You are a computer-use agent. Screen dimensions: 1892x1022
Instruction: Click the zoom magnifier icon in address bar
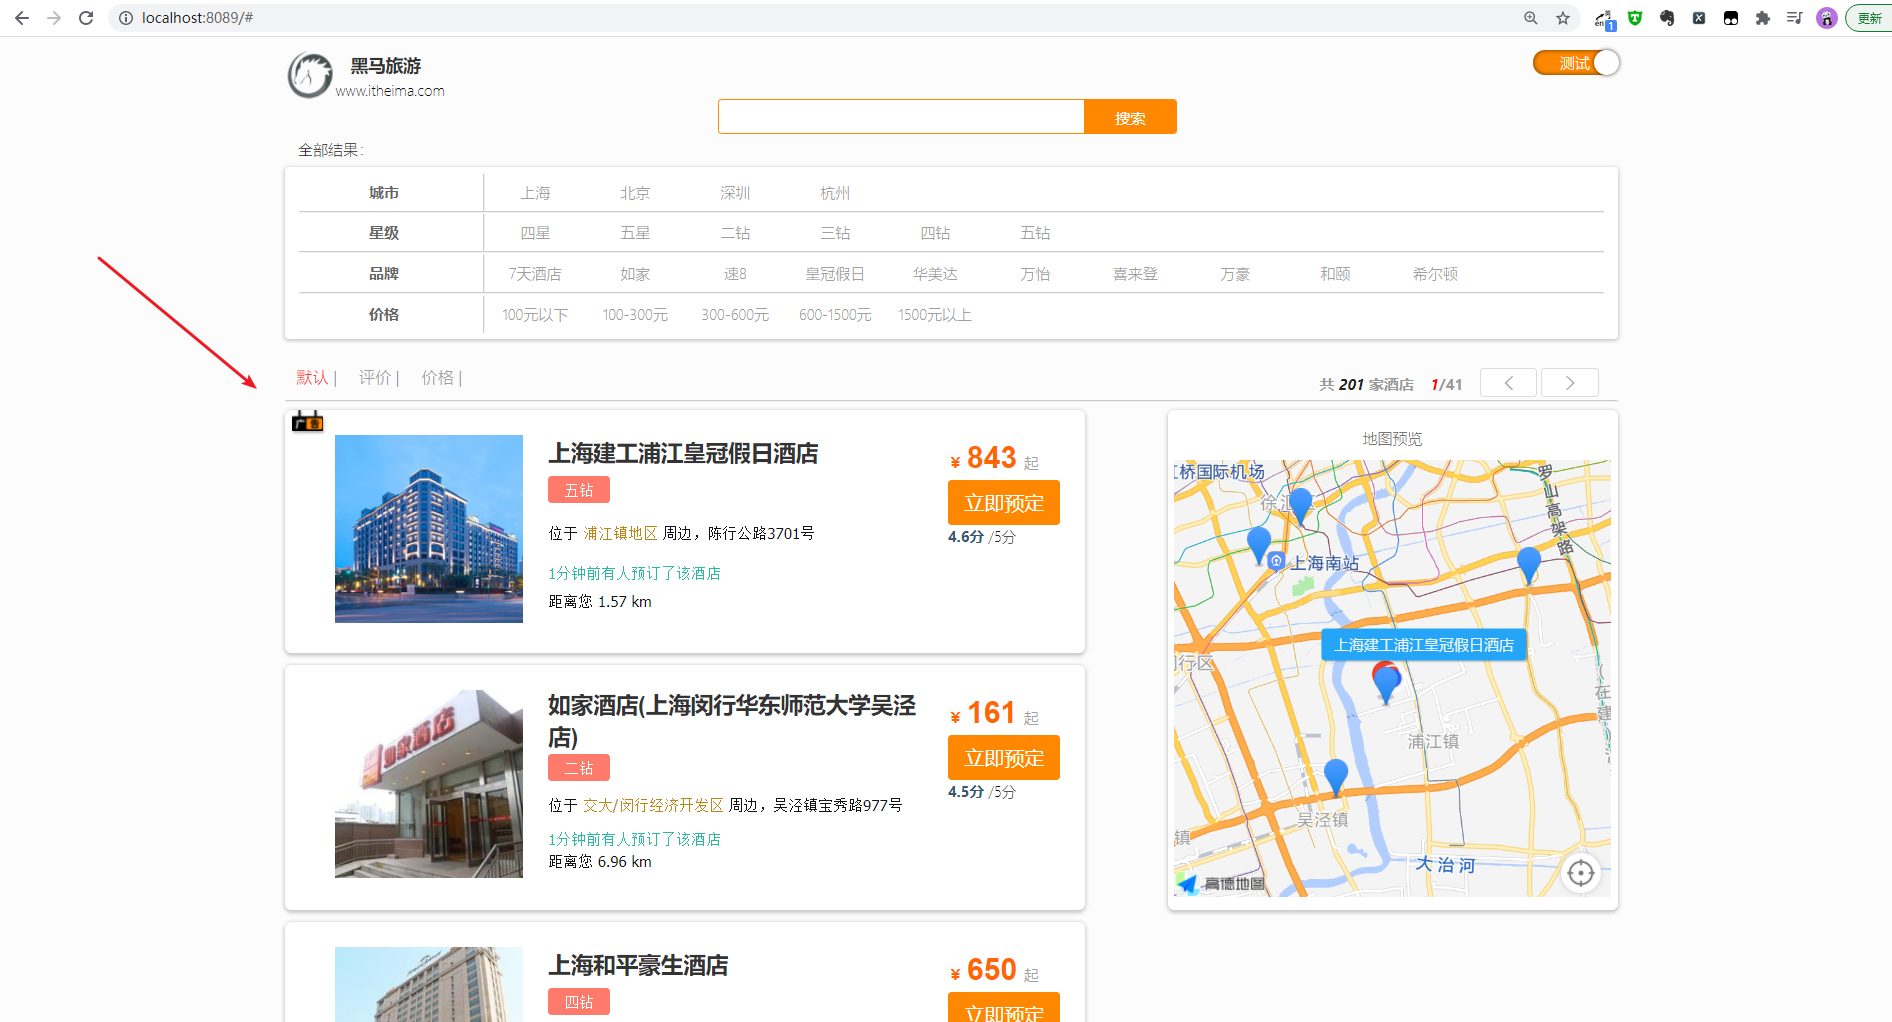[x=1531, y=18]
